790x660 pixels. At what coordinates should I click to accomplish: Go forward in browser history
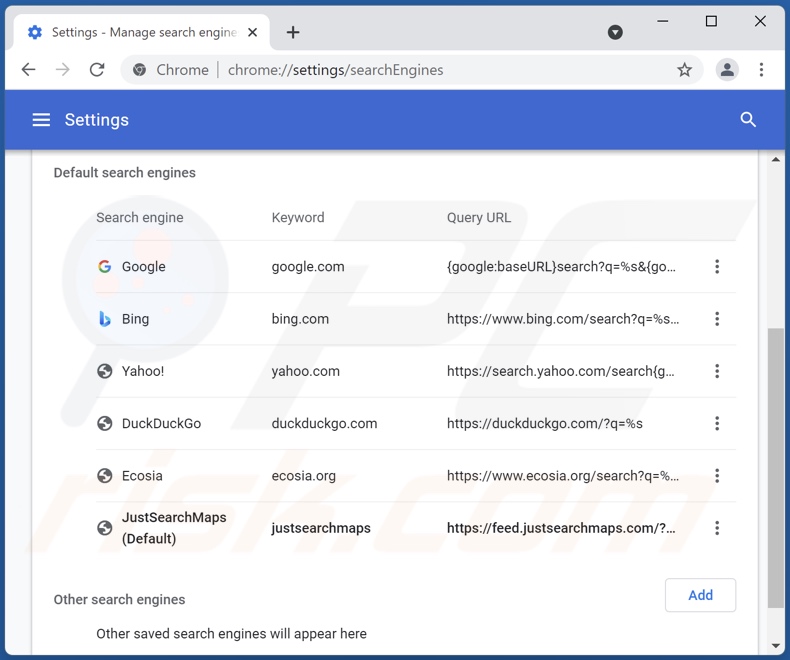point(62,70)
